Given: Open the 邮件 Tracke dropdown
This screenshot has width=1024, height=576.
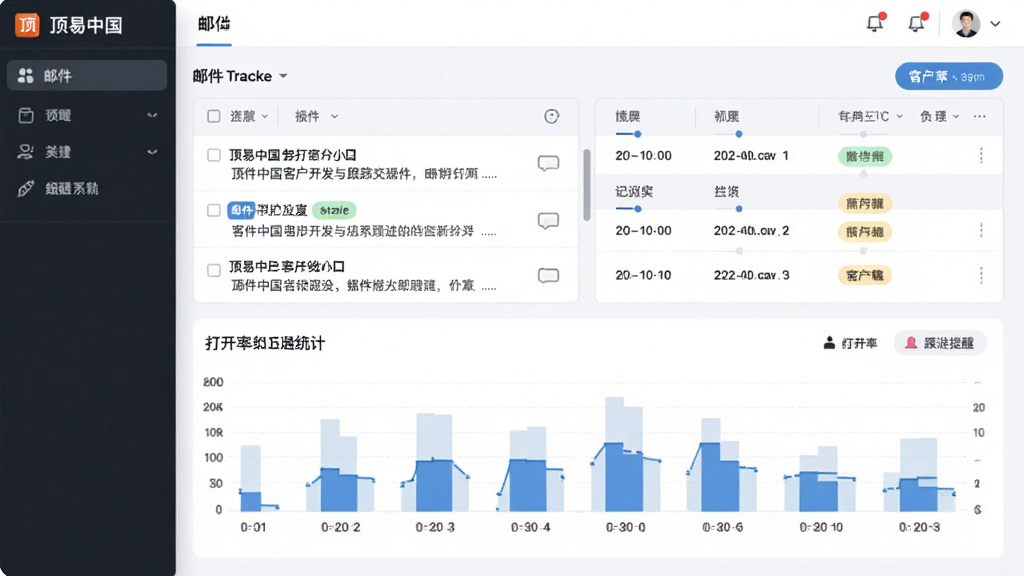Looking at the screenshot, I should pyautogui.click(x=240, y=76).
